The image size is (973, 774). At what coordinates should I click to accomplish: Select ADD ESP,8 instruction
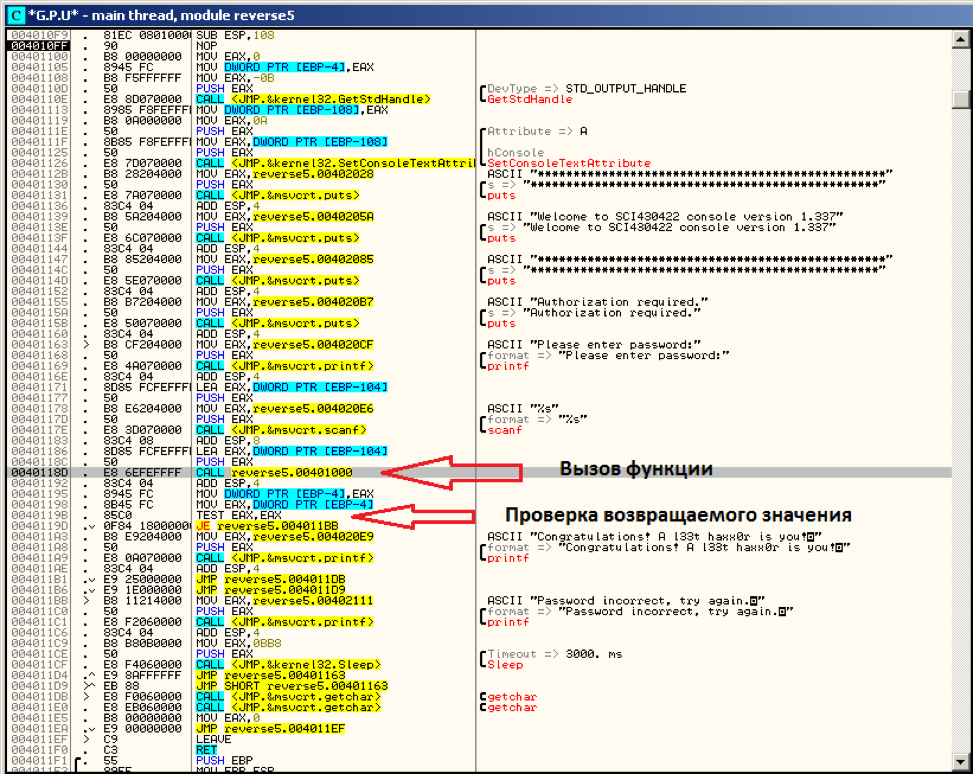click(x=228, y=441)
